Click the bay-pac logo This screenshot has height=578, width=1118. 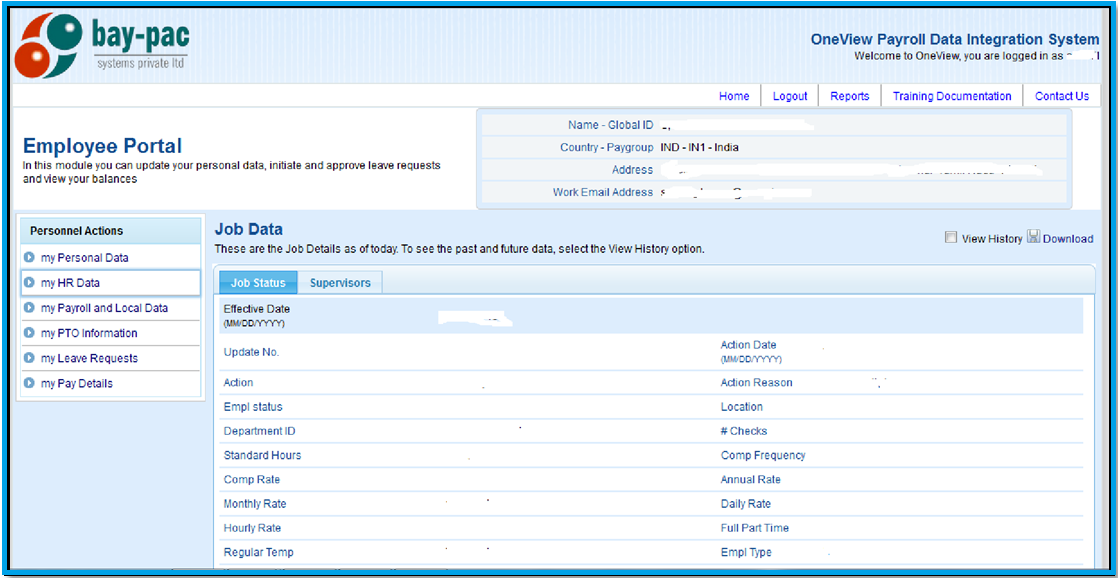click(102, 45)
